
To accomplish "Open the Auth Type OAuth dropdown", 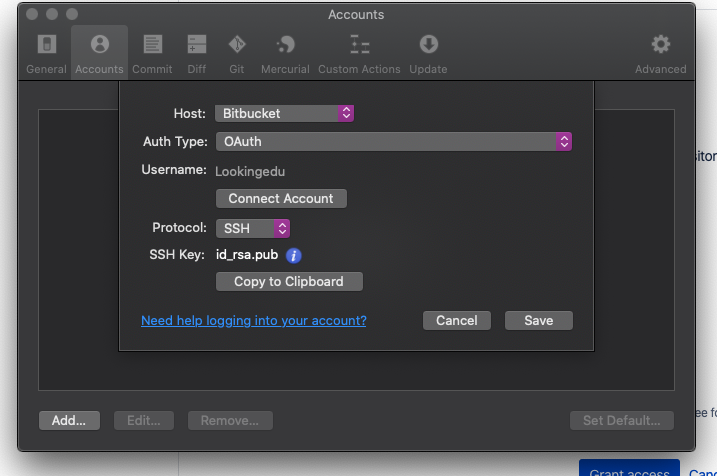I will coord(394,142).
